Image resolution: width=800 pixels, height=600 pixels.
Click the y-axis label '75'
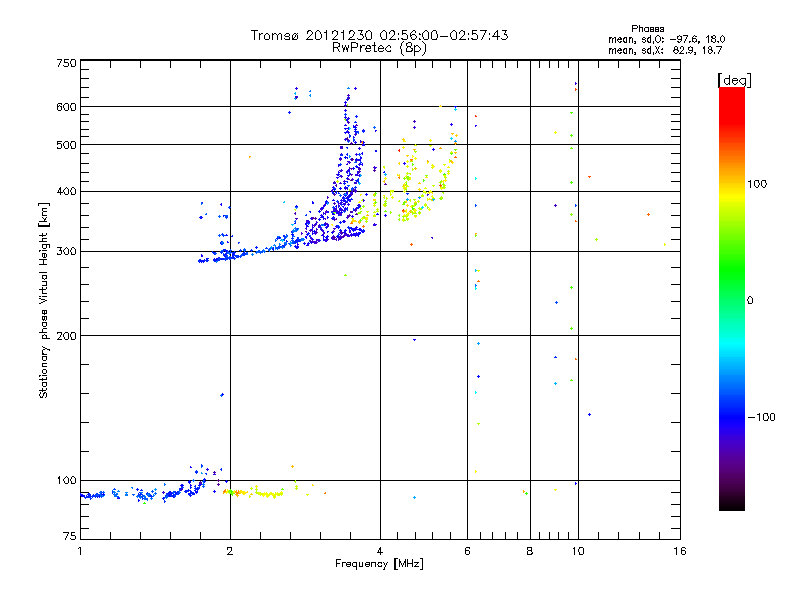(70, 536)
